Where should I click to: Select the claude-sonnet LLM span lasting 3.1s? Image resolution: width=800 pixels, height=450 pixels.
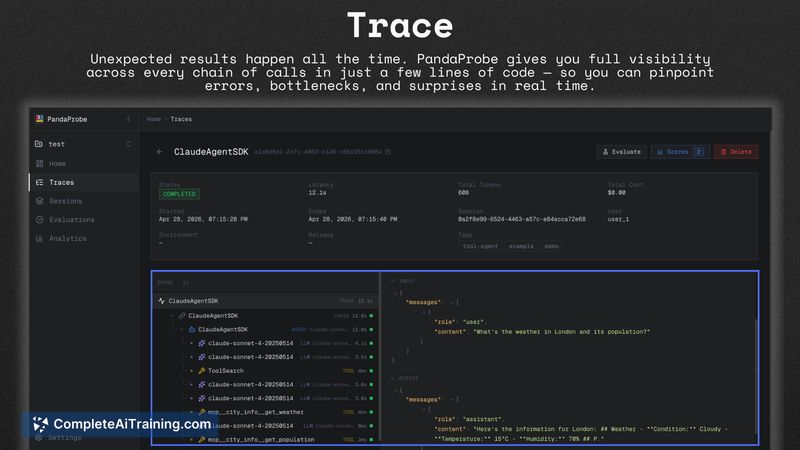tap(265, 357)
